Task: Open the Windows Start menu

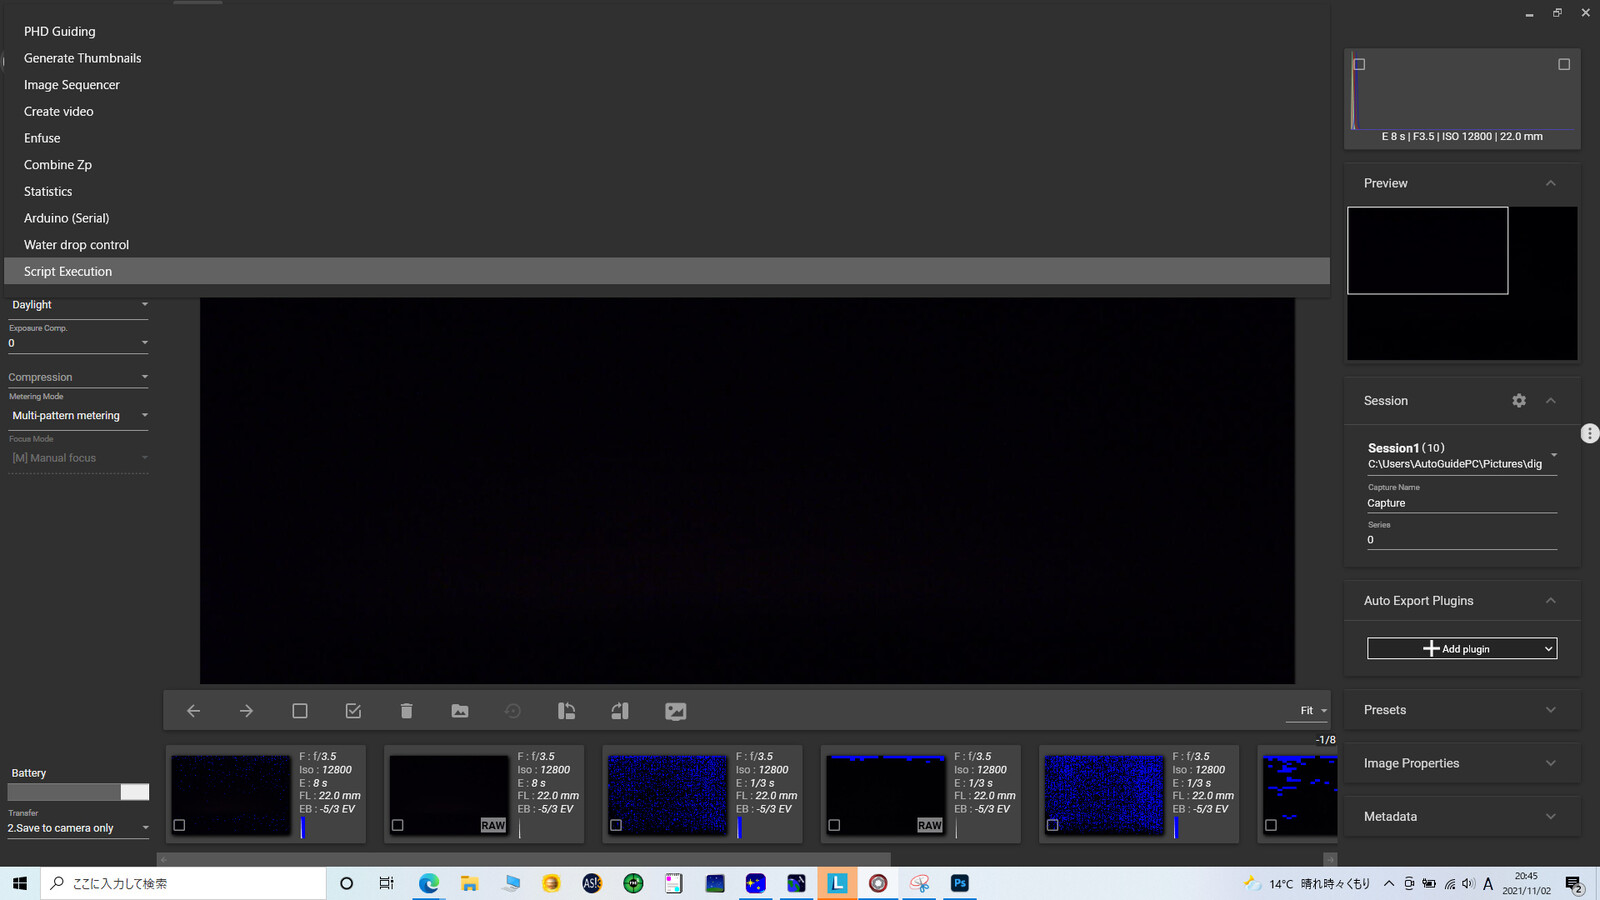Action: (20, 884)
